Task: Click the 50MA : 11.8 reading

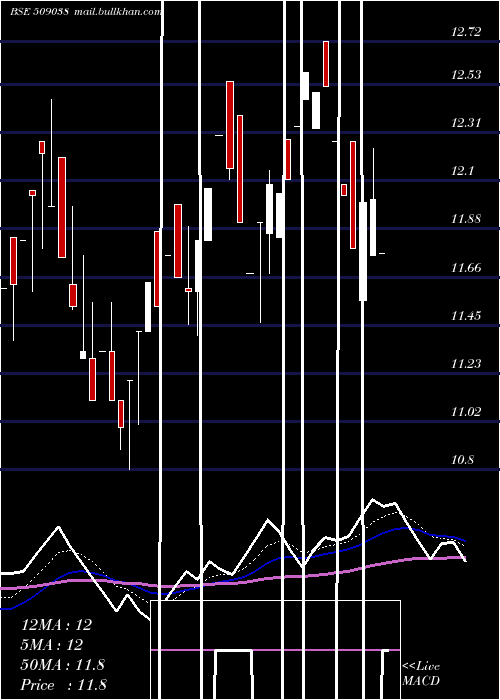Action: point(62,665)
